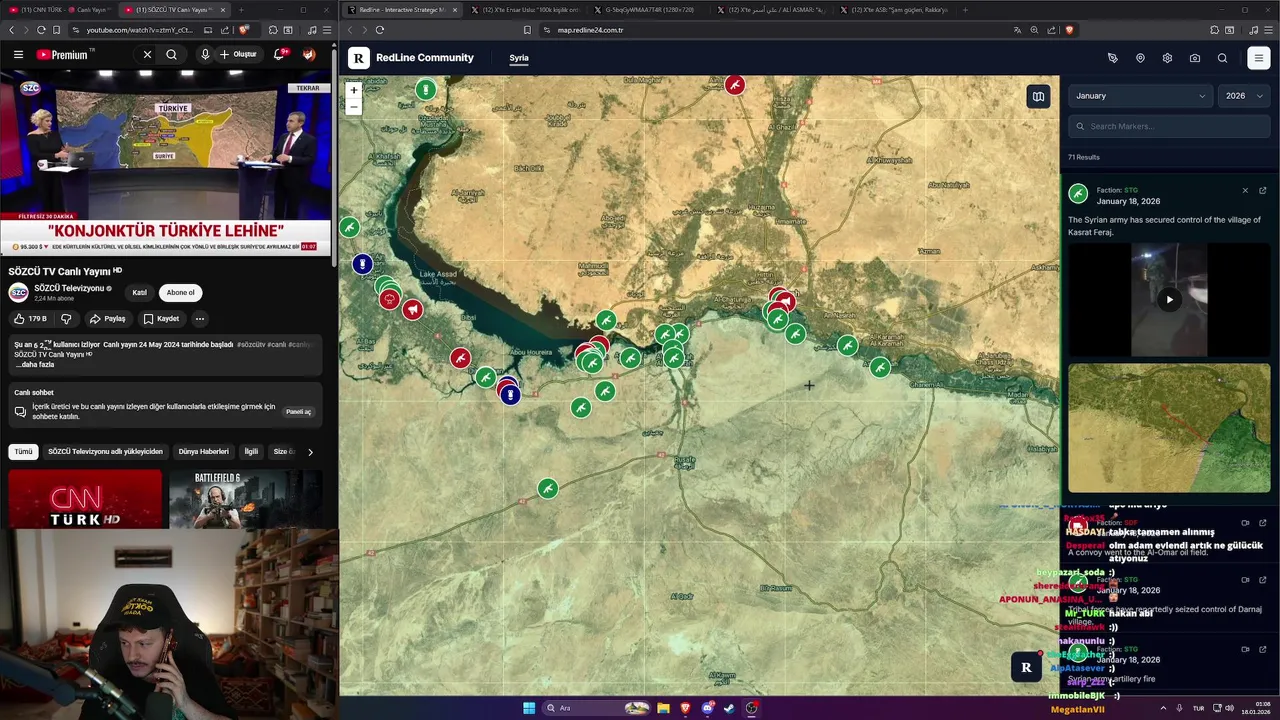
Task: Click the Katıl join button
Action: pos(140,292)
